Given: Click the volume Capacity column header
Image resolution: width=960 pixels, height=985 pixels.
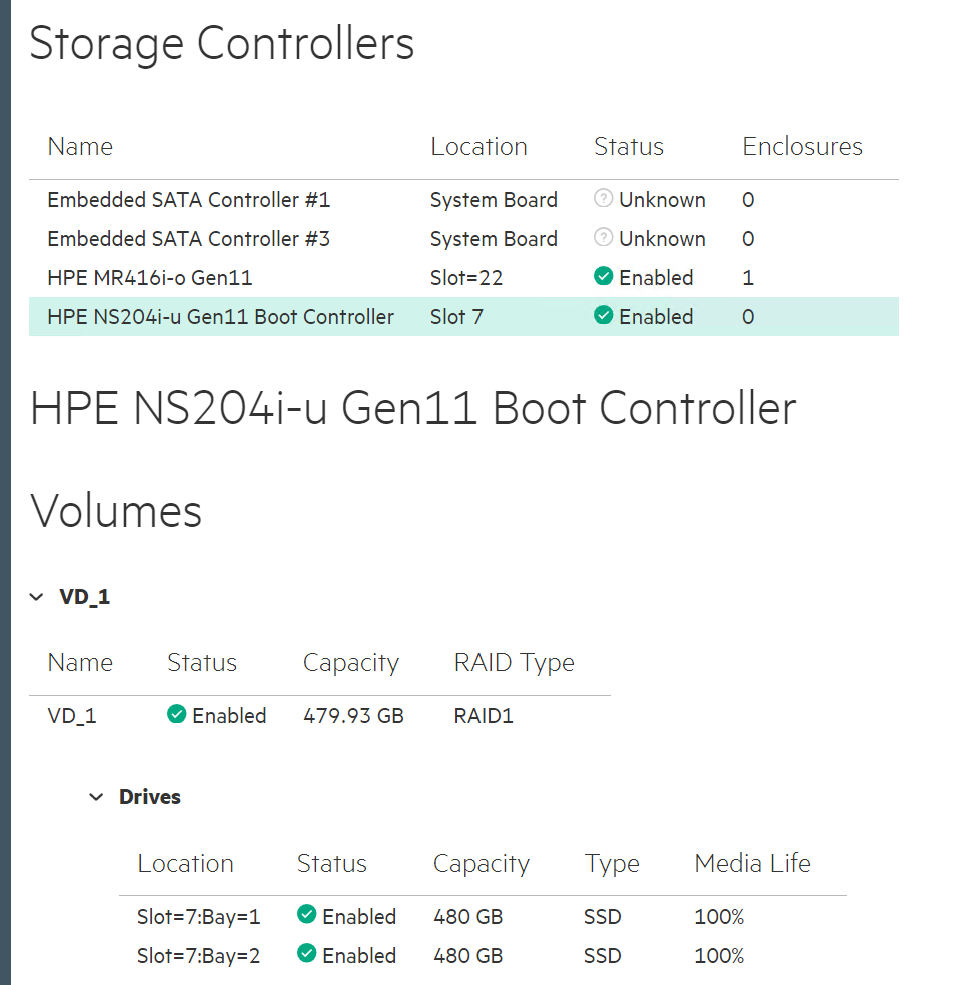Looking at the screenshot, I should click(351, 663).
